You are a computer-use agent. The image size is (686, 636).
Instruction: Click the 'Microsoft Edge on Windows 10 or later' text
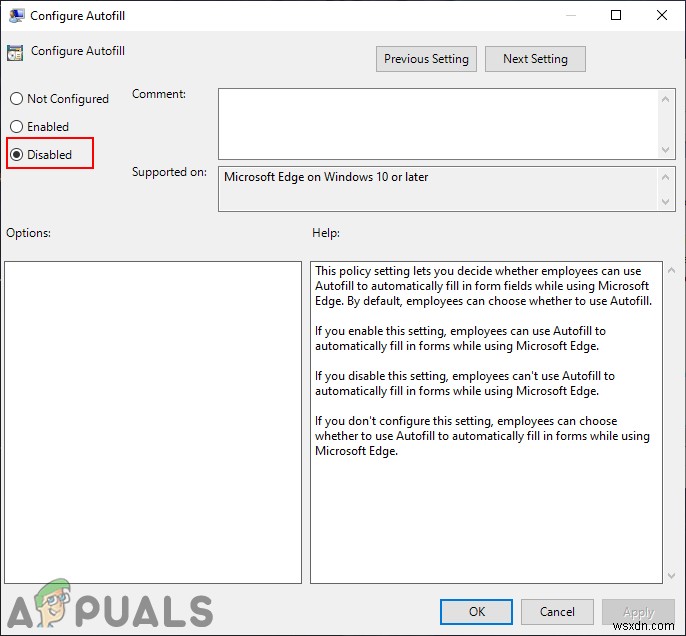326,177
